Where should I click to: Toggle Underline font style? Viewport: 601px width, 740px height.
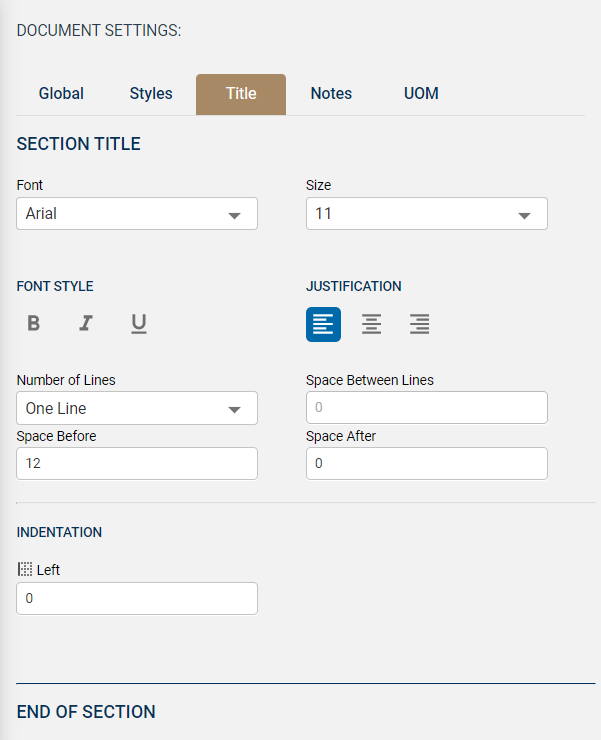(x=139, y=323)
